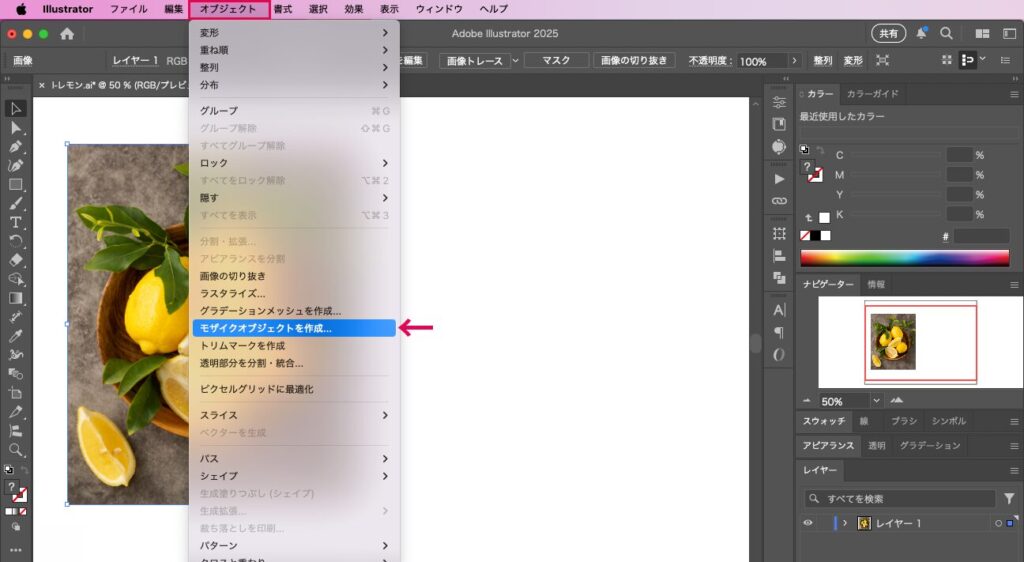Choose トリムマークを作成

point(294,346)
